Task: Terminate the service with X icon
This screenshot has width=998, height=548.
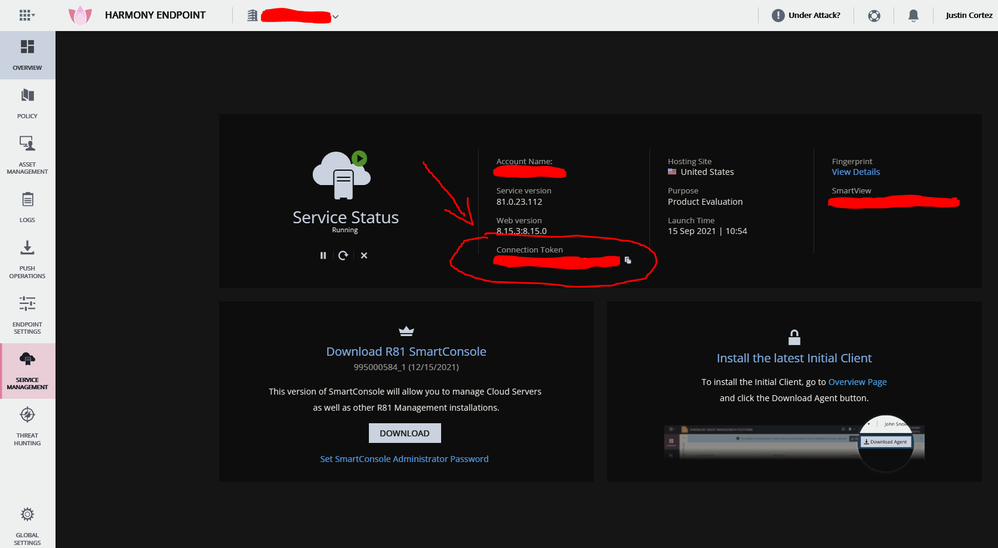Action: (364, 255)
